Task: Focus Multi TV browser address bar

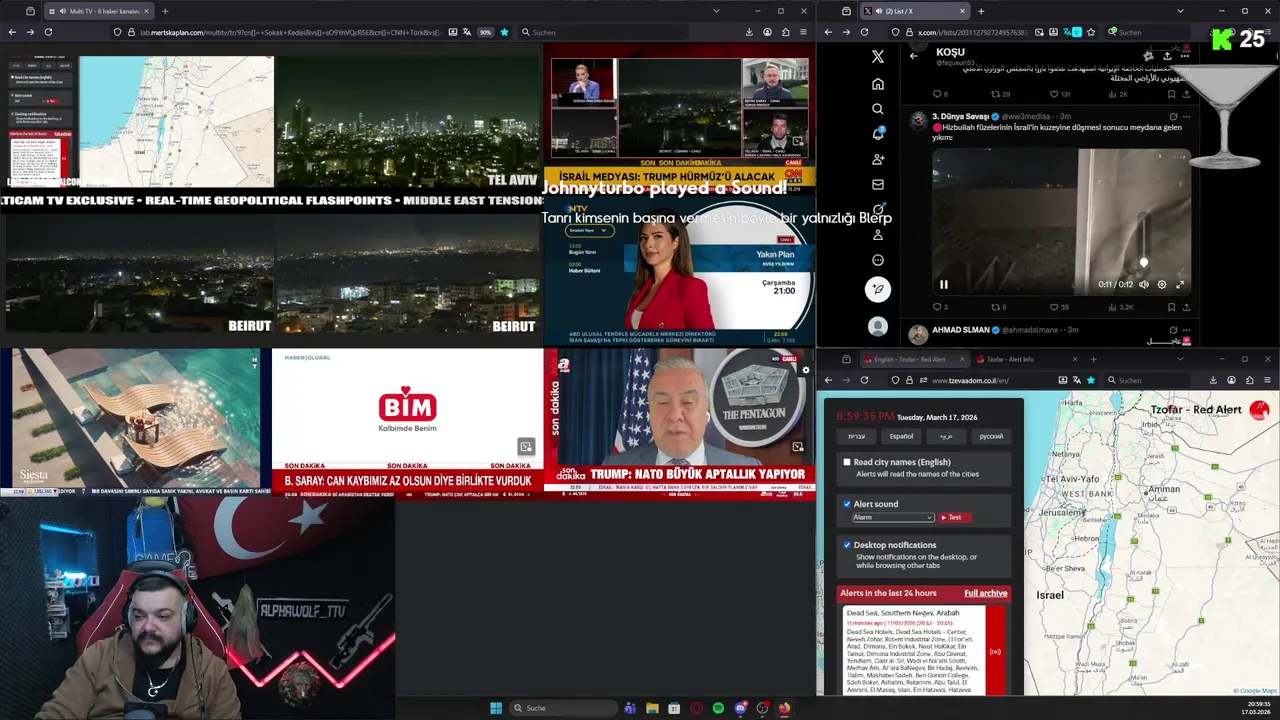Action: pos(290,32)
